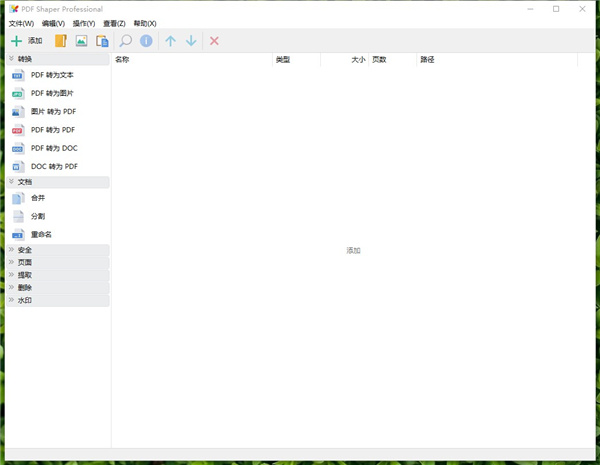This screenshot has height=465, width=600.
Task: Click the magnifier preview icon
Action: coord(126,41)
